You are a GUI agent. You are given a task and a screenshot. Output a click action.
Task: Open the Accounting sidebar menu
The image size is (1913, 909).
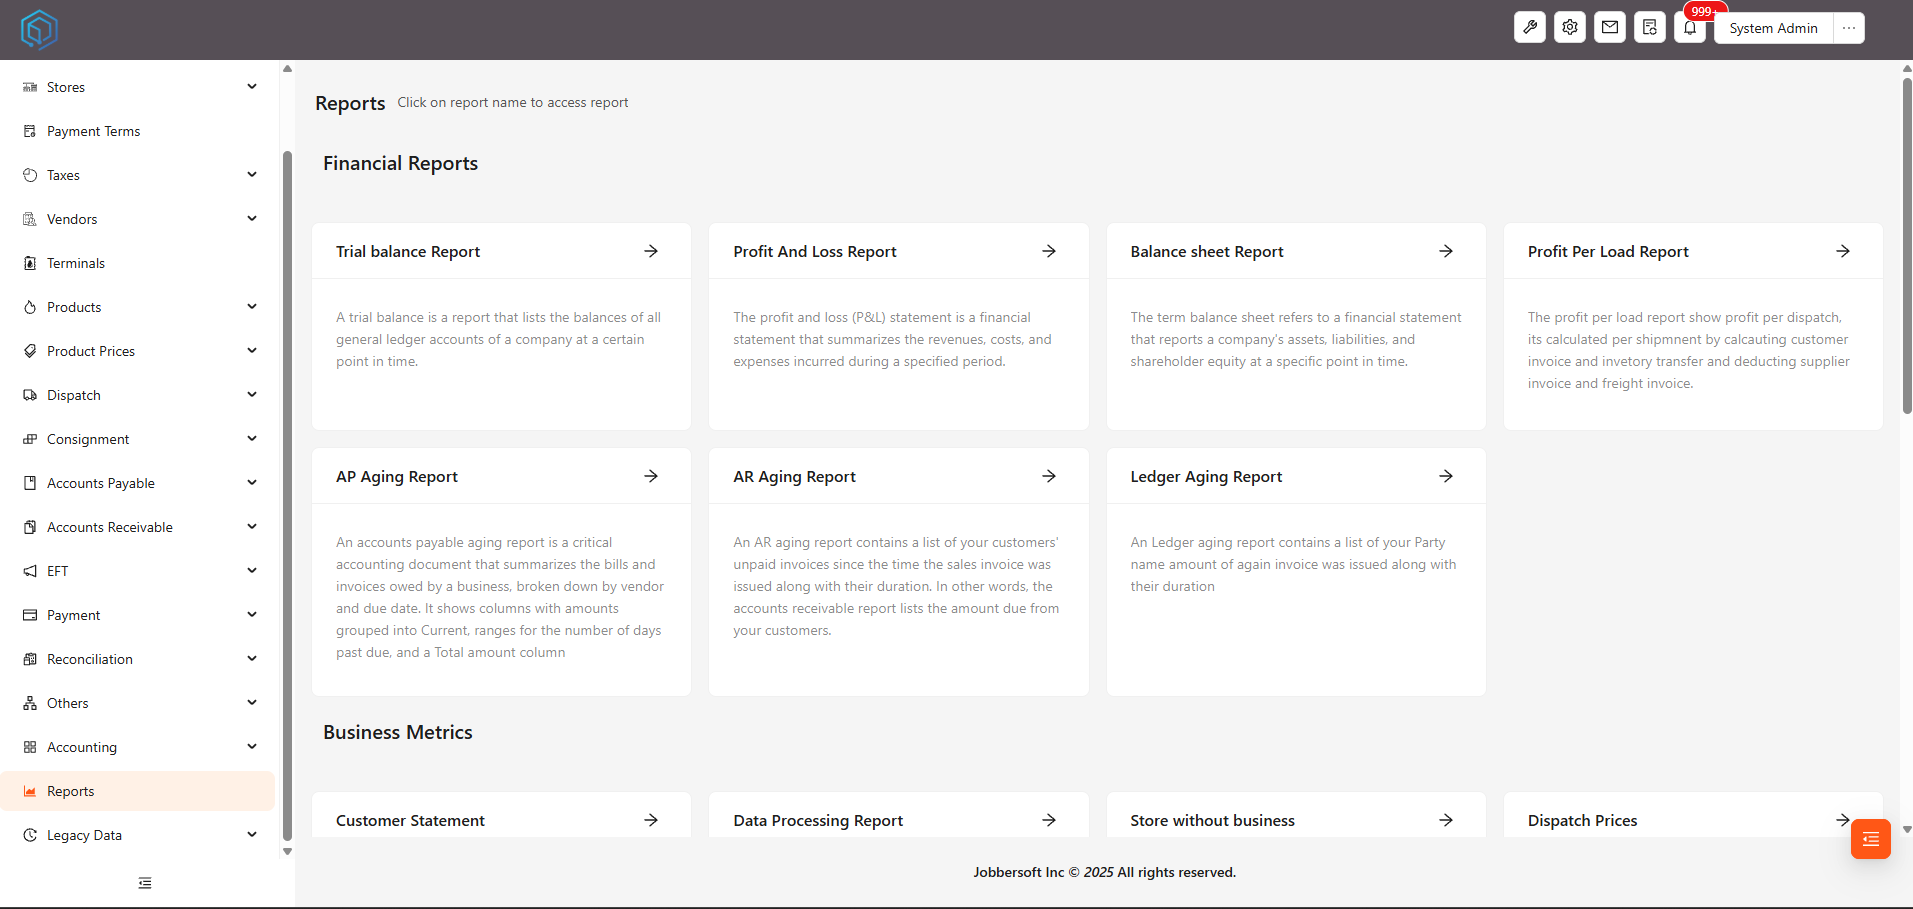pyautogui.click(x=138, y=747)
